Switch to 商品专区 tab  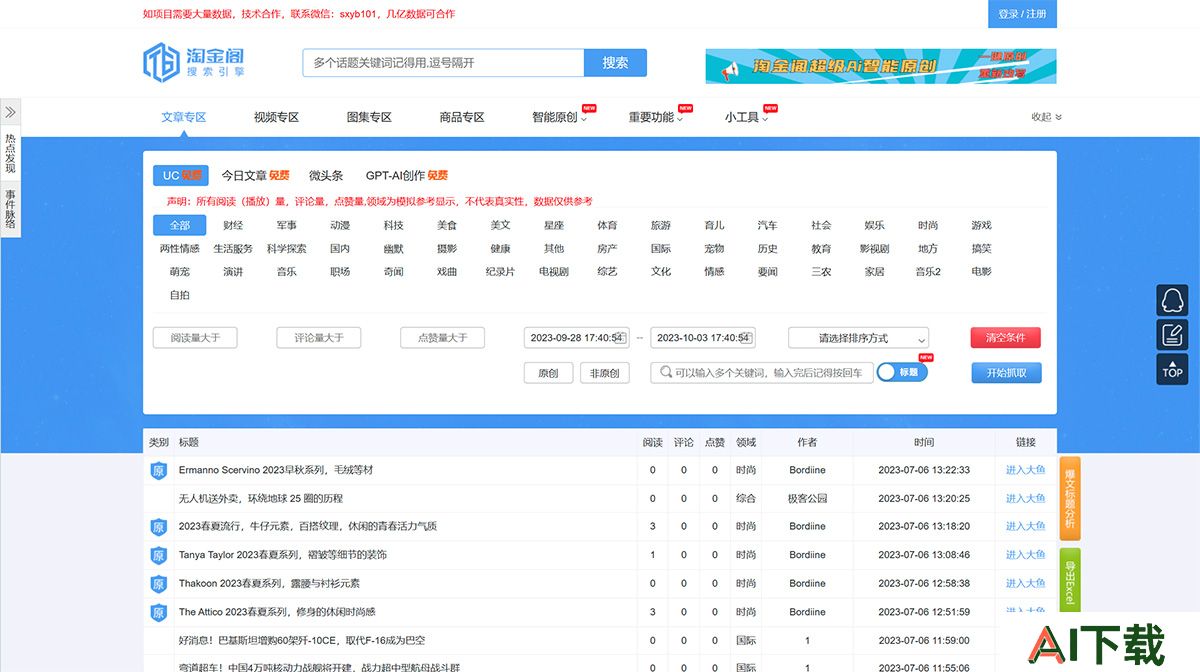coord(462,117)
